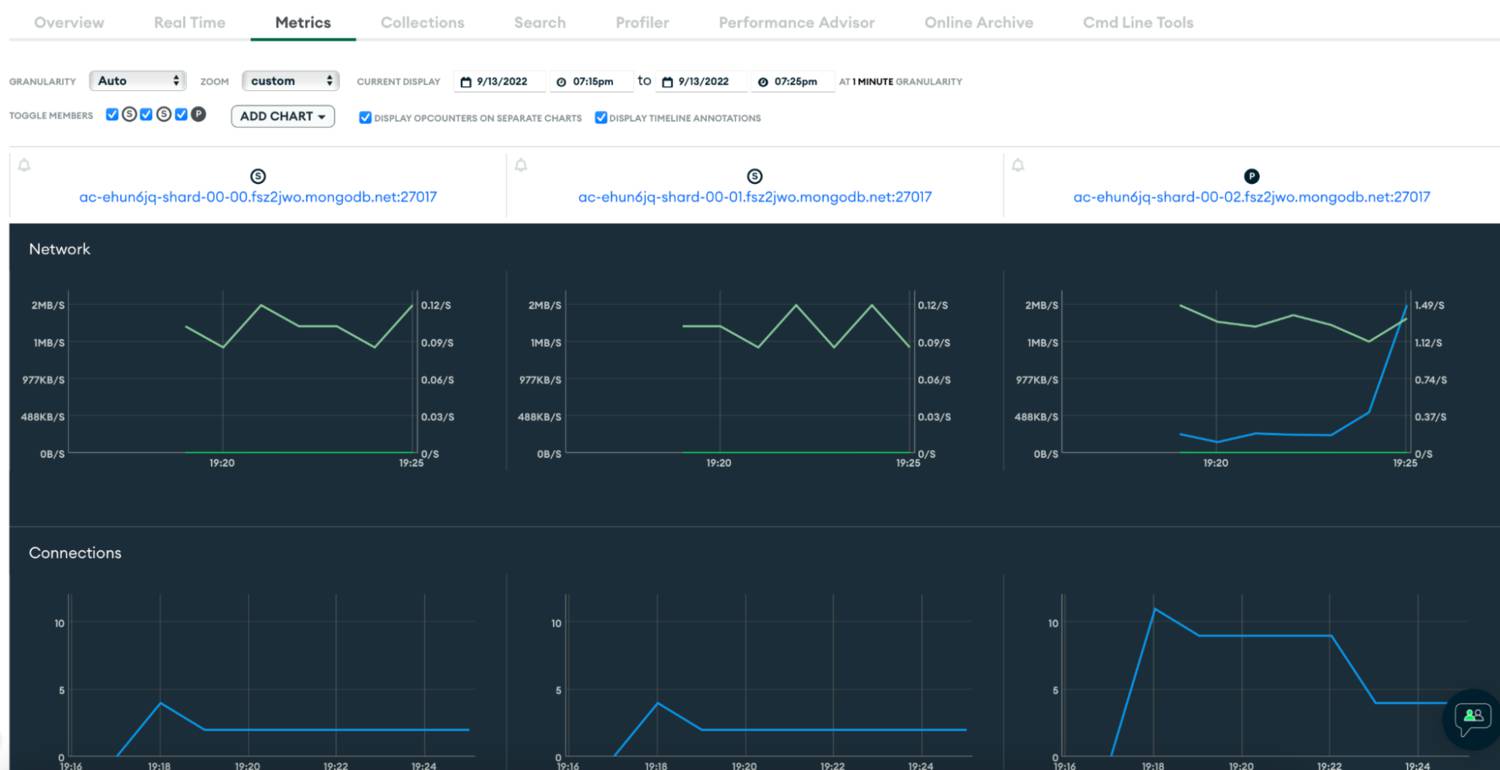Click the first S member badge in Toggle Members

click(x=129, y=115)
